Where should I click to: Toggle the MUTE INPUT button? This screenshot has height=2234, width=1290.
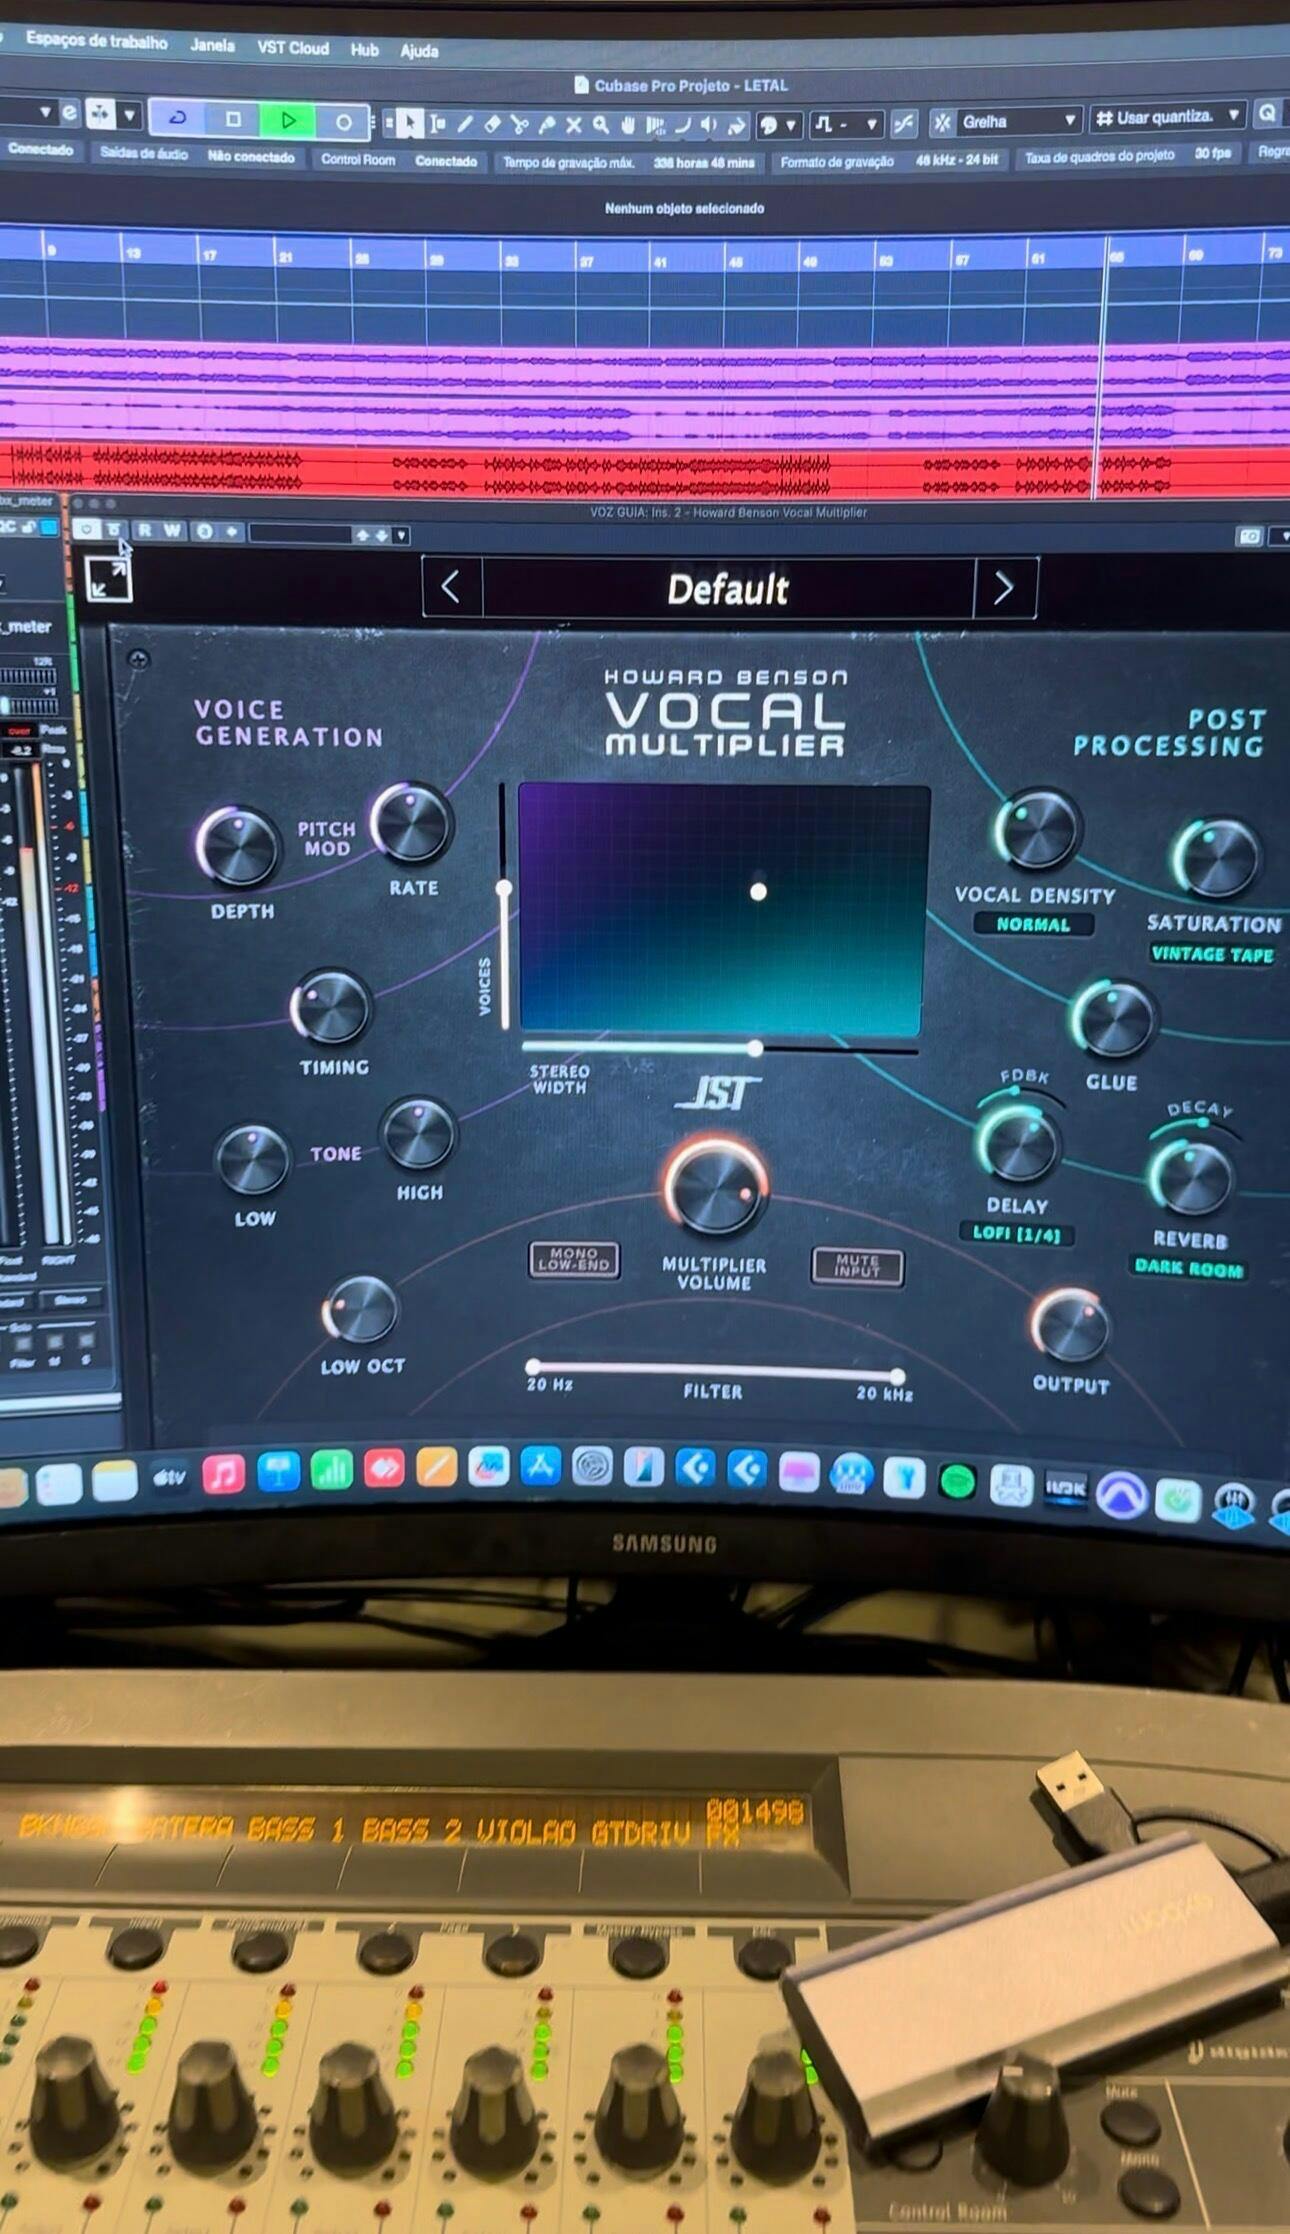click(x=857, y=1266)
